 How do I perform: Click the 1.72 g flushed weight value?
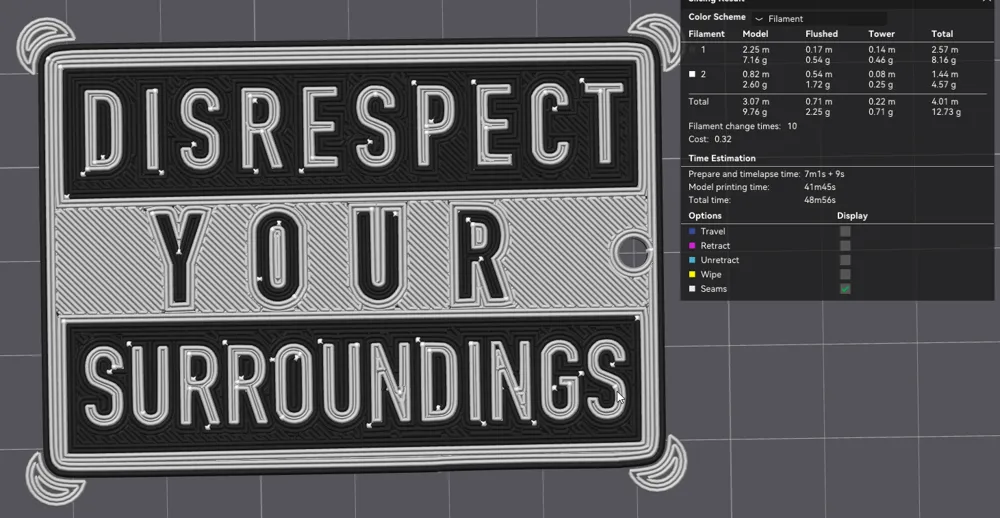(x=818, y=85)
